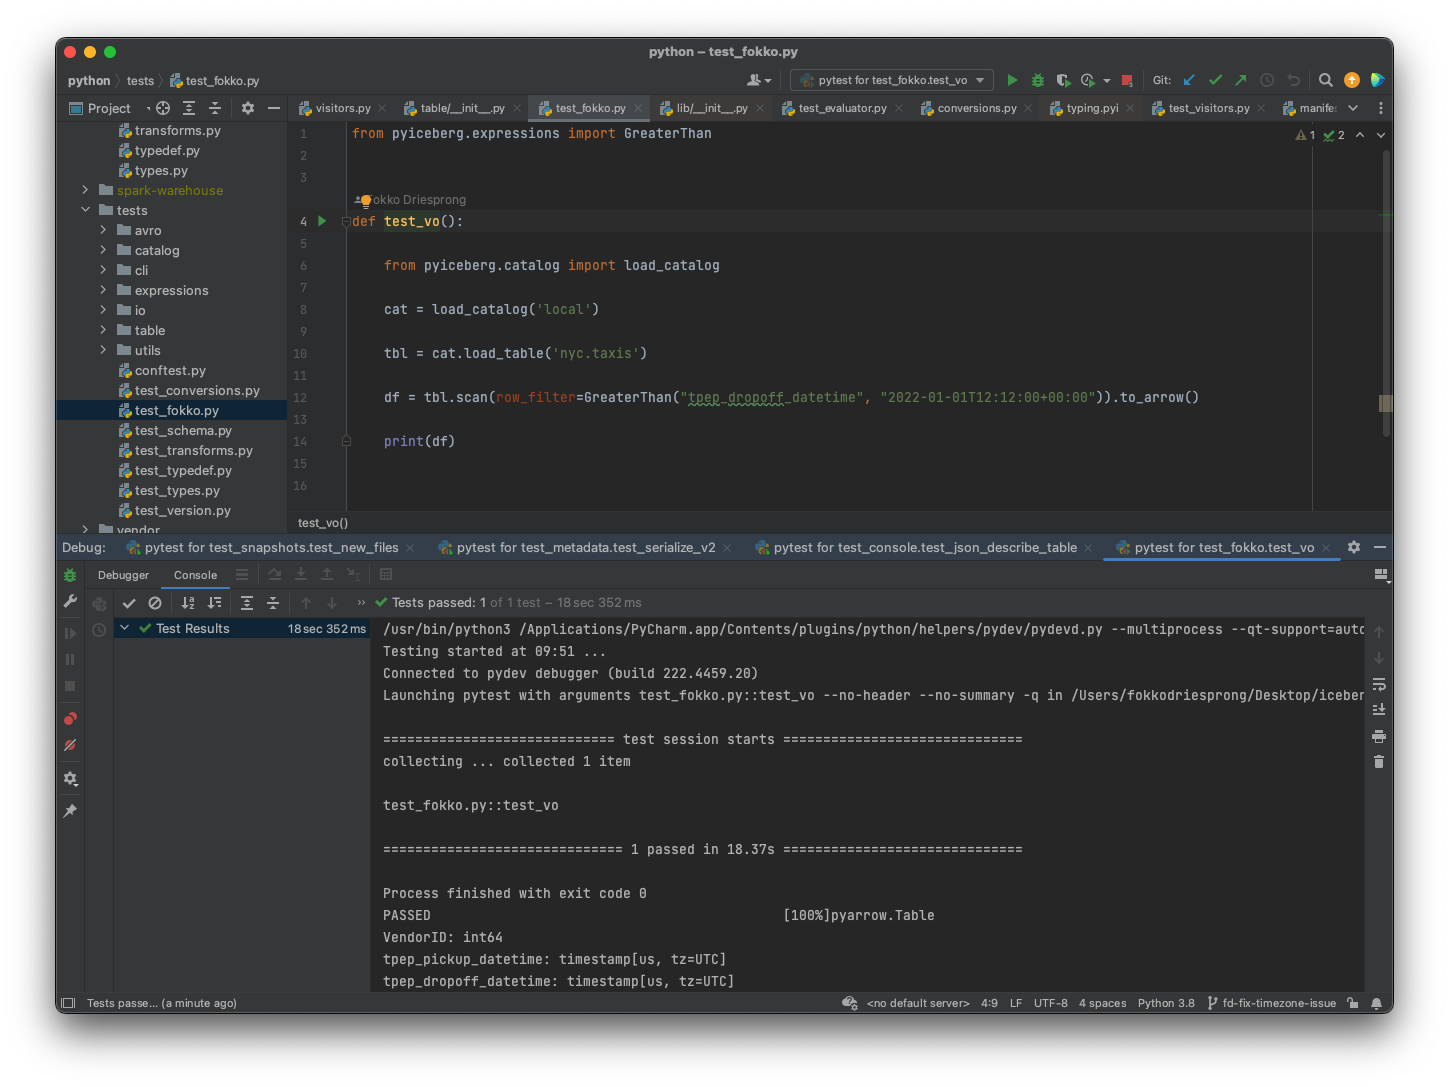
Task: Expand all test results
Action: tap(247, 603)
